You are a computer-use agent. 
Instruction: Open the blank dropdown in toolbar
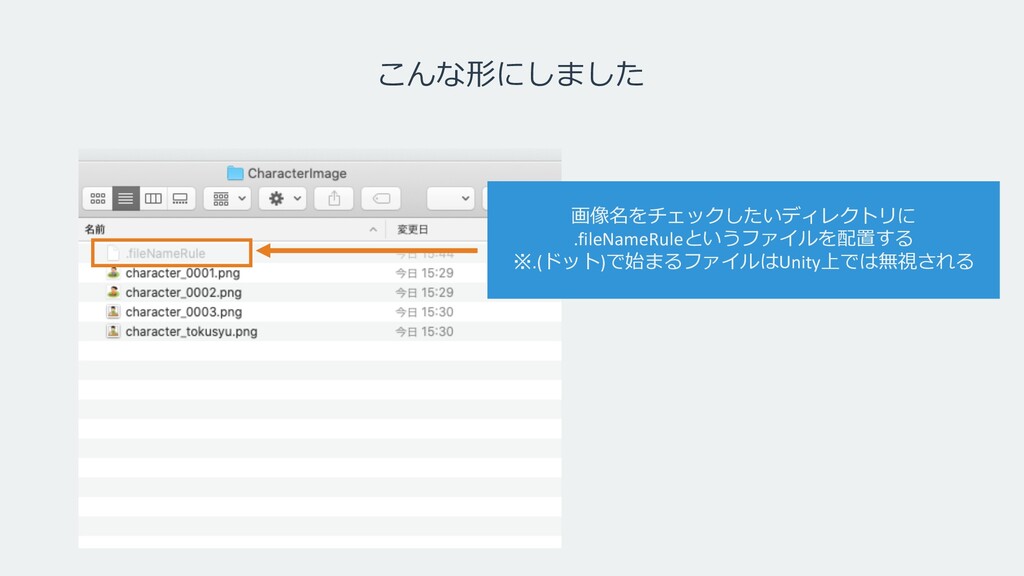[x=451, y=199]
